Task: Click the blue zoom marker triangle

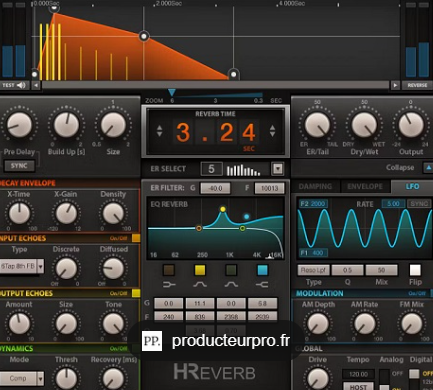Action: (x=172, y=92)
